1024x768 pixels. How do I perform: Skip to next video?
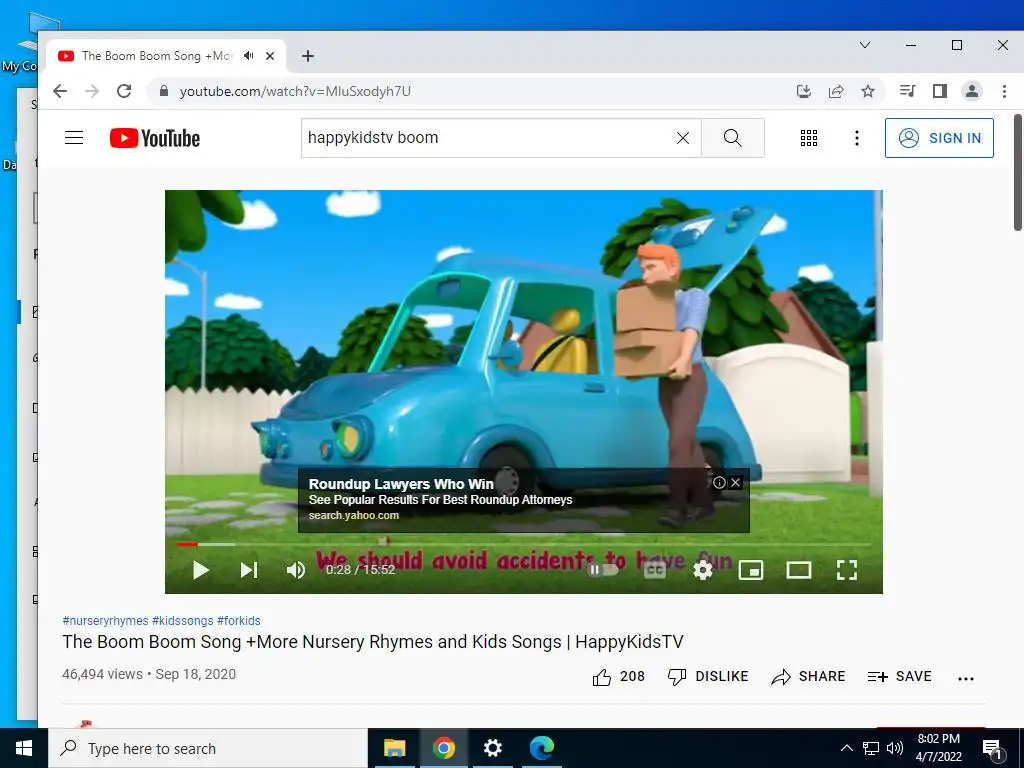pos(249,570)
